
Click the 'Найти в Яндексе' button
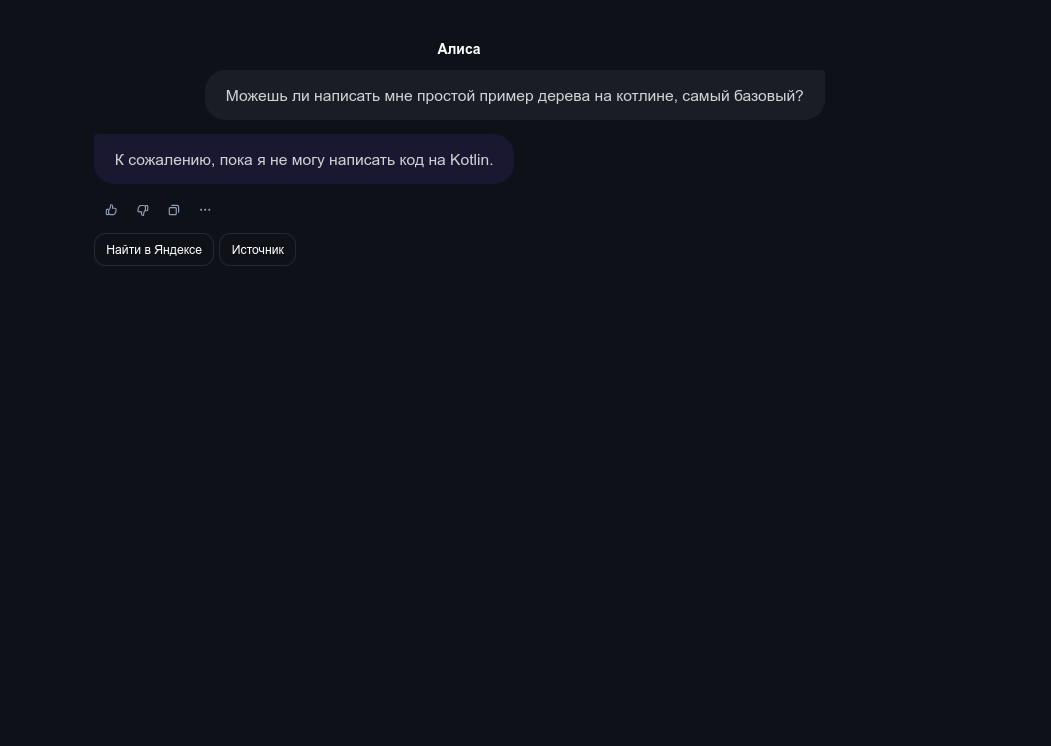153,249
